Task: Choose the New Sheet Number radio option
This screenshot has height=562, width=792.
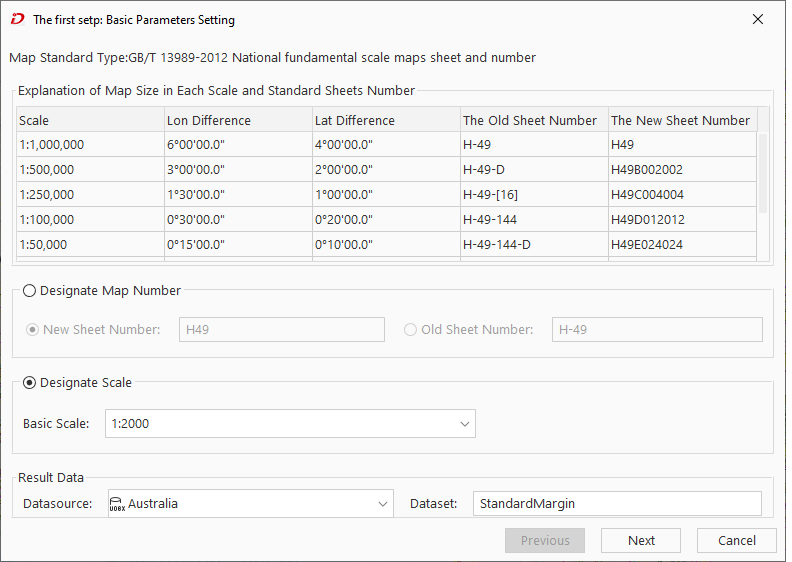Action: [x=34, y=330]
